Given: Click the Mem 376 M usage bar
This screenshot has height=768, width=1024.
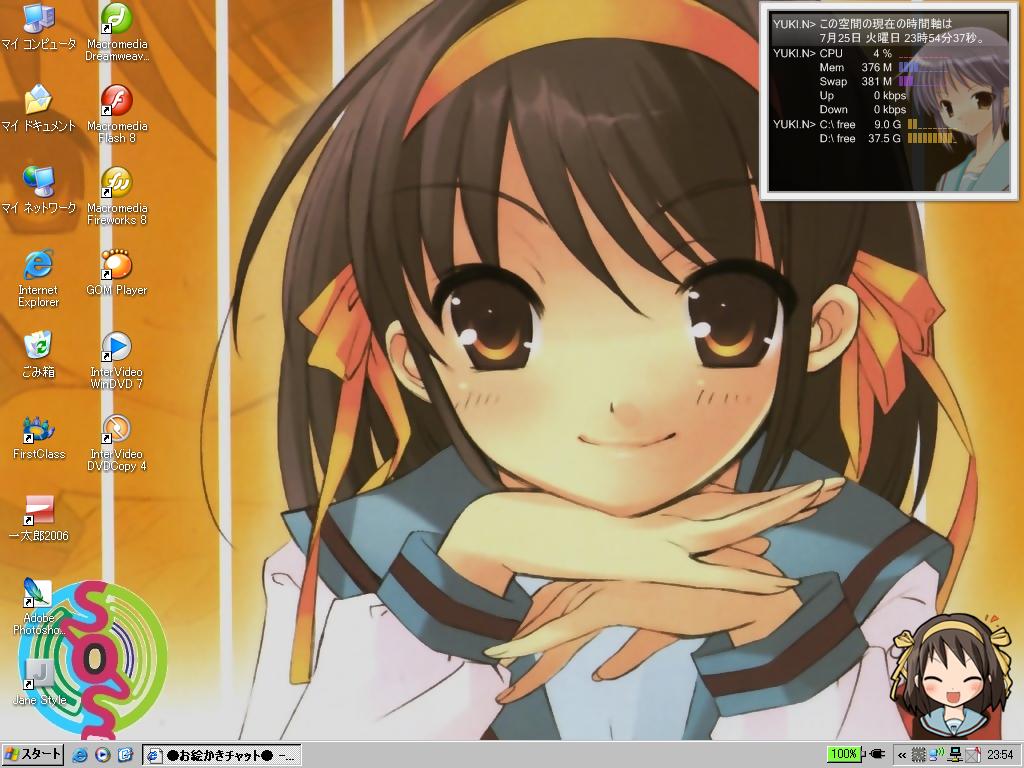Looking at the screenshot, I should coord(923,67).
